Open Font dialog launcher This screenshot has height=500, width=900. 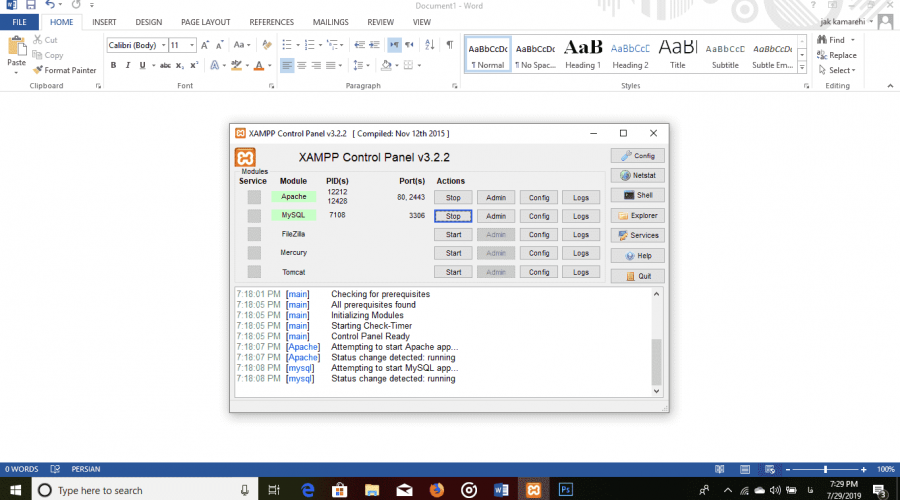click(x=271, y=86)
